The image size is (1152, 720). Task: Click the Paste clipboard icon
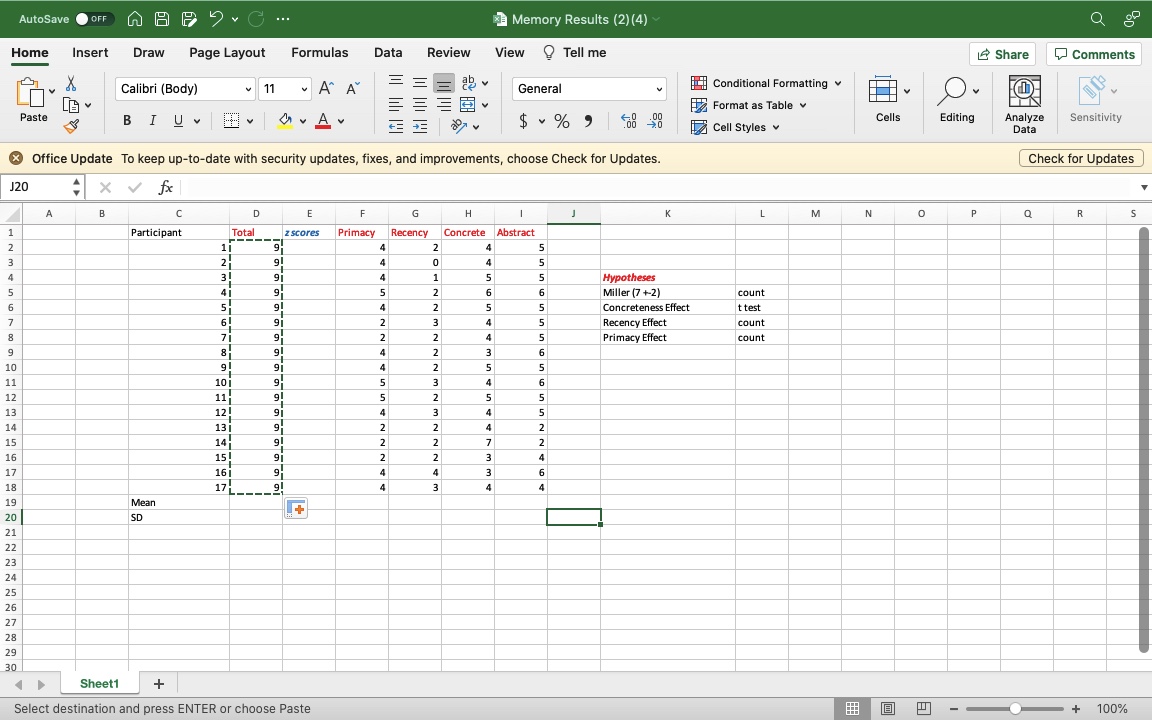click(30, 93)
